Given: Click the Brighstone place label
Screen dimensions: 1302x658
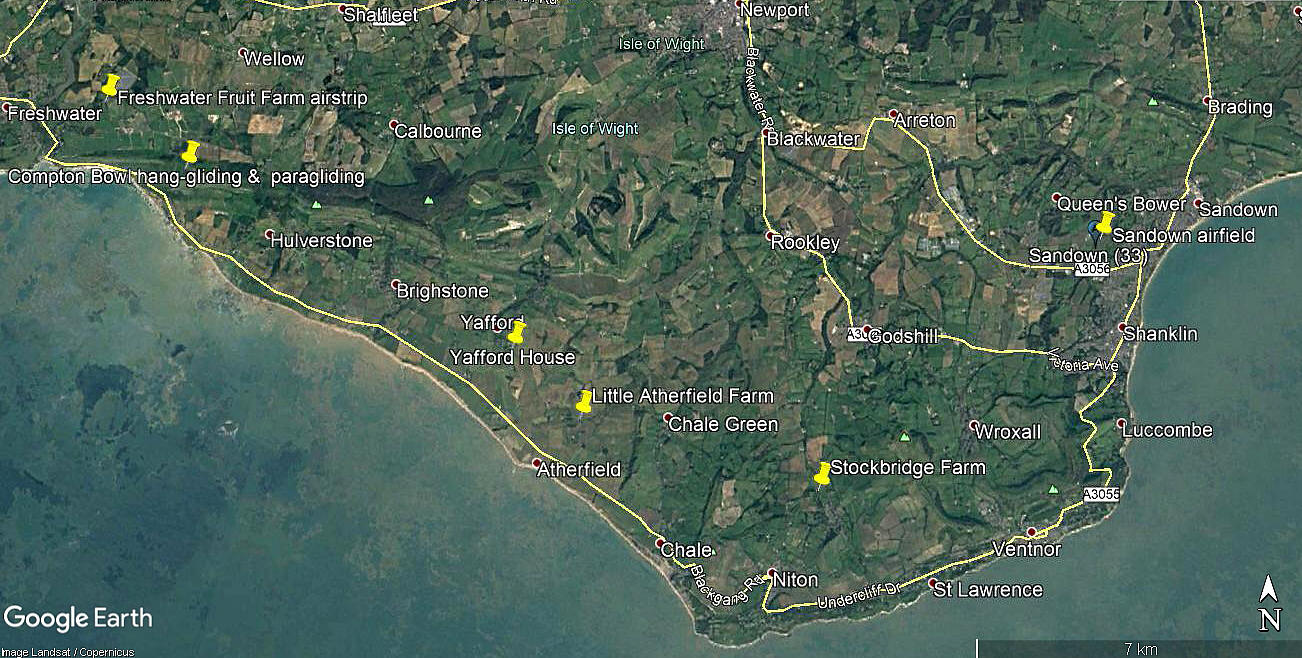Looking at the screenshot, I should pyautogui.click(x=443, y=291).
